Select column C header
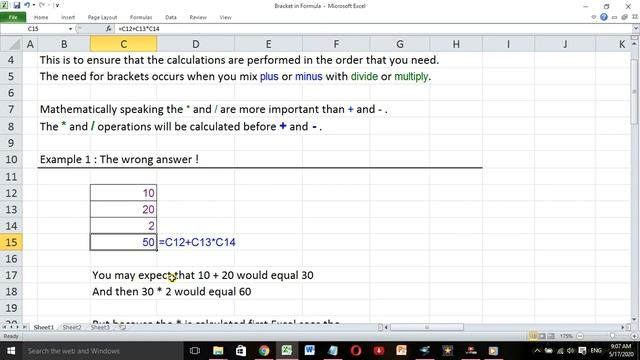640x360 pixels. pyautogui.click(x=123, y=44)
